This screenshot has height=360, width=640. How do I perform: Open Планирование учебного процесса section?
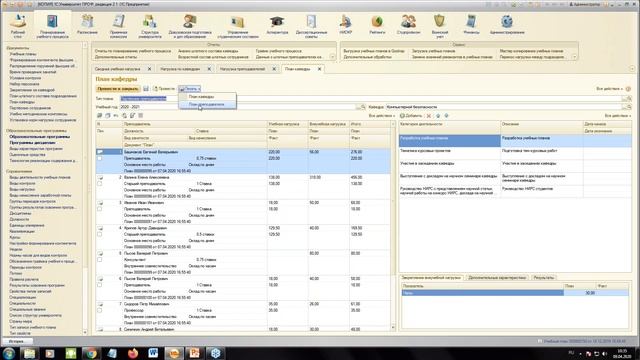coord(52,25)
